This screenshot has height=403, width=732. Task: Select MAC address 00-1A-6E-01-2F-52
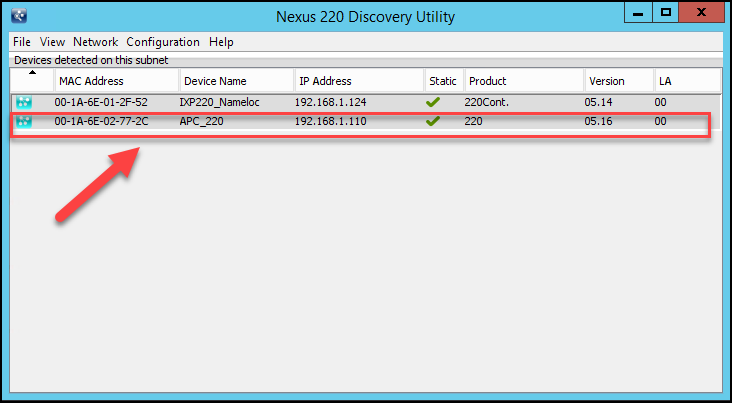[101, 102]
